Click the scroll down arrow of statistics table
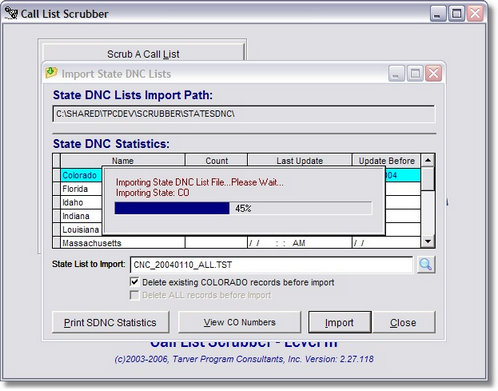The width and height of the screenshot is (498, 391). point(428,241)
